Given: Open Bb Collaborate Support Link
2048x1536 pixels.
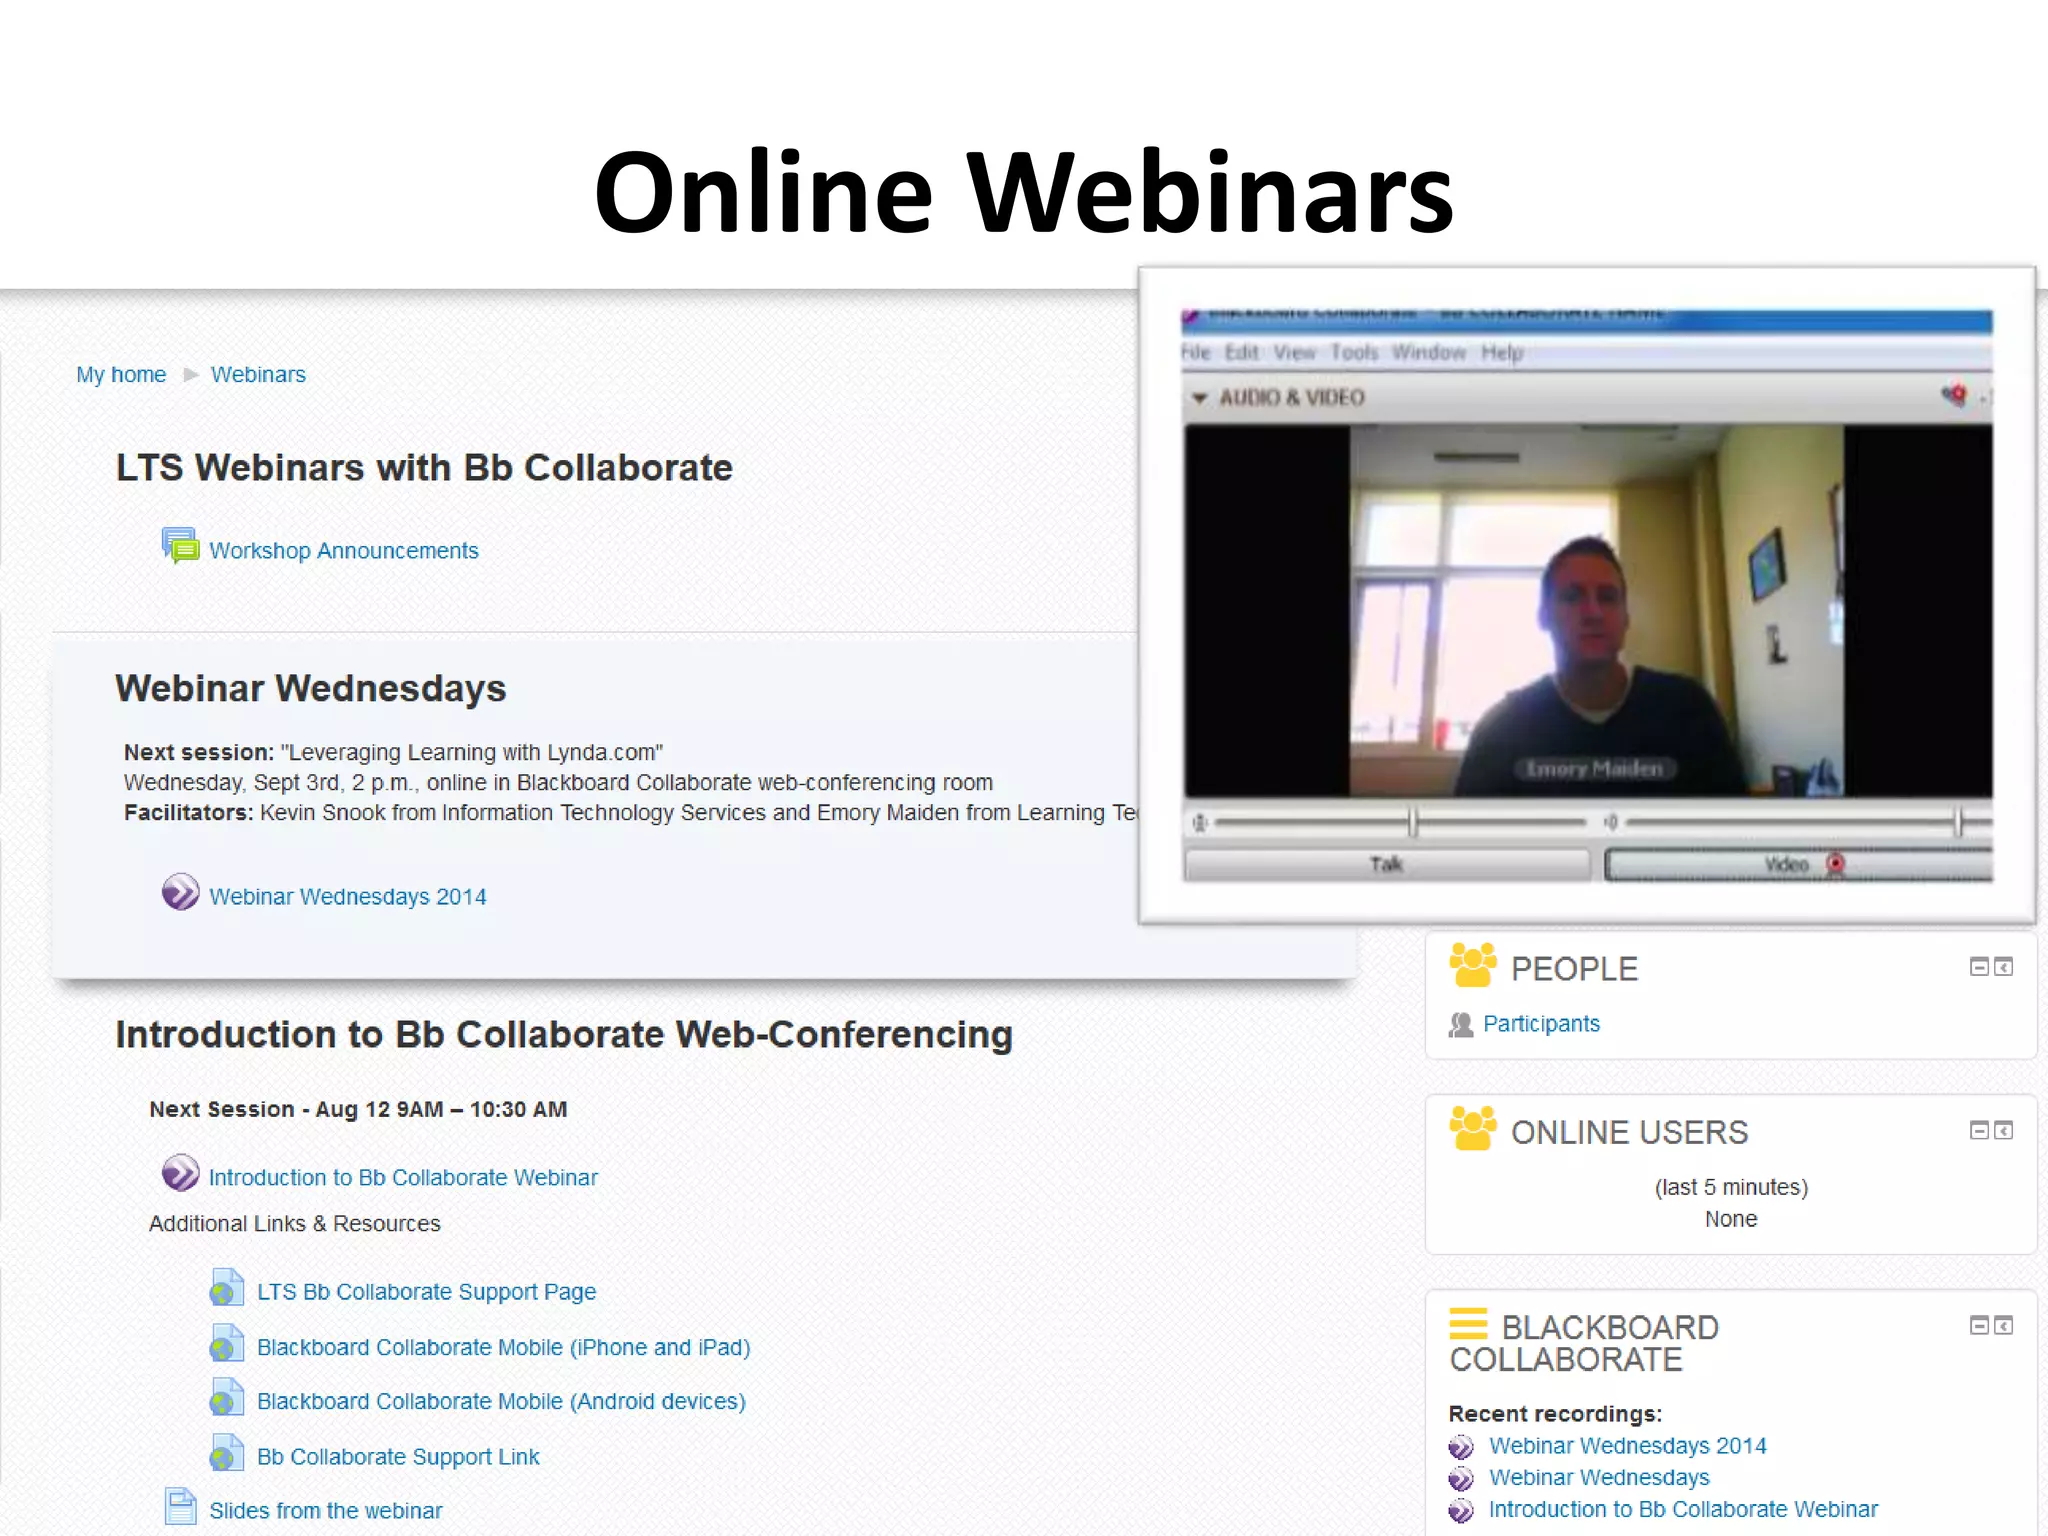Looking at the screenshot, I should point(398,1457).
